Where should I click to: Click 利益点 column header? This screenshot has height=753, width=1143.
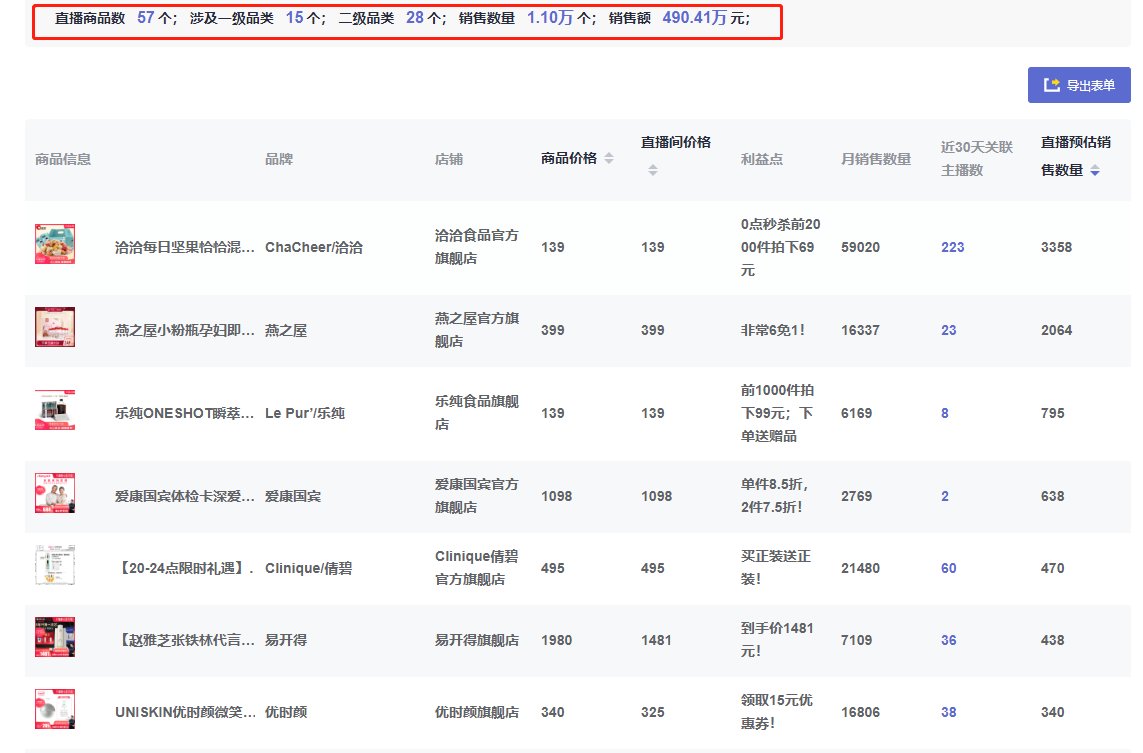click(762, 159)
